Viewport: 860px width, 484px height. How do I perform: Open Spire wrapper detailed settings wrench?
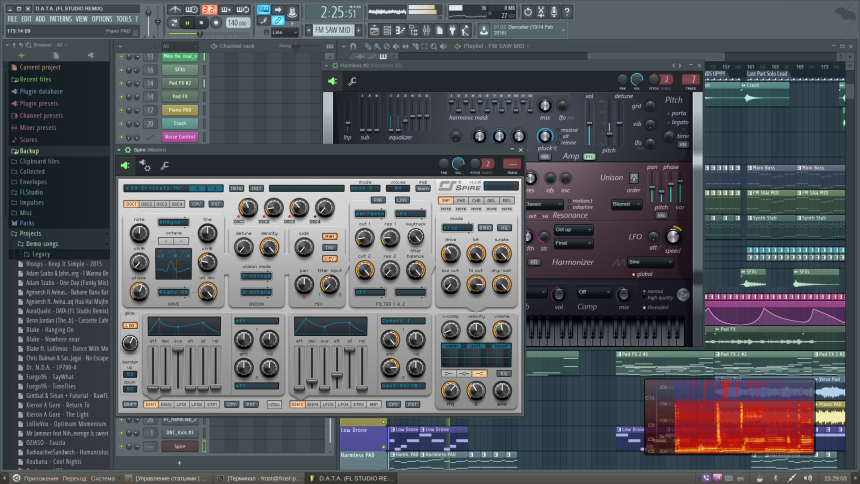click(165, 165)
